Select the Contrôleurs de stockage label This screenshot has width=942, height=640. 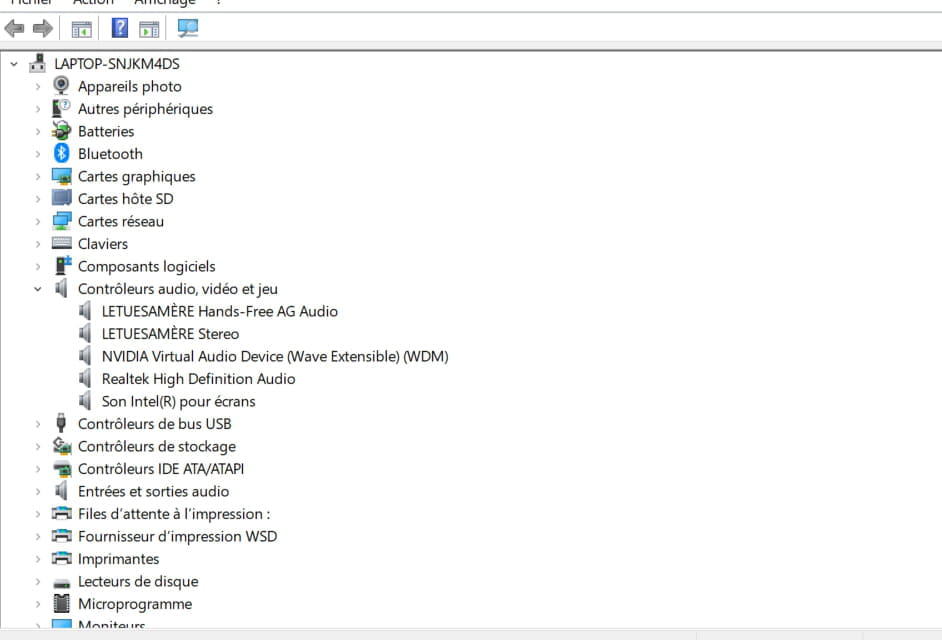(157, 446)
